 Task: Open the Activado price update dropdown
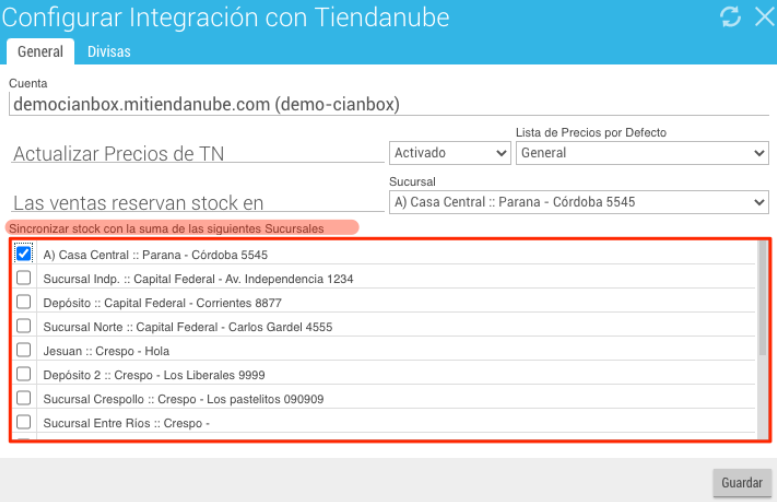(x=450, y=153)
